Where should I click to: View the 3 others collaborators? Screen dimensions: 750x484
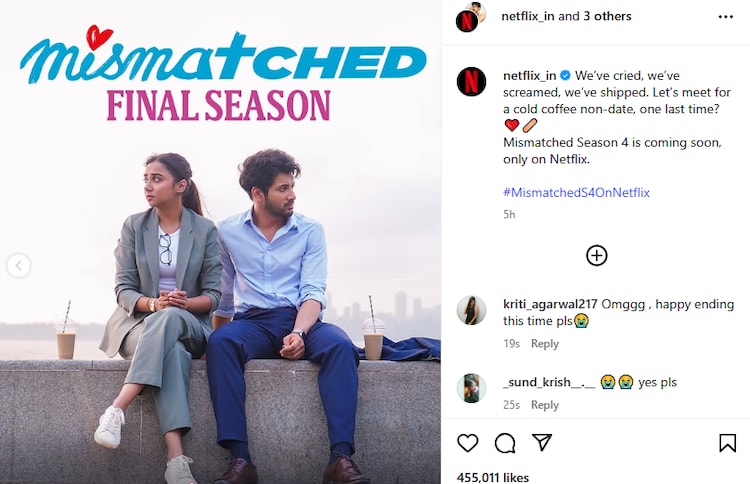click(x=607, y=16)
